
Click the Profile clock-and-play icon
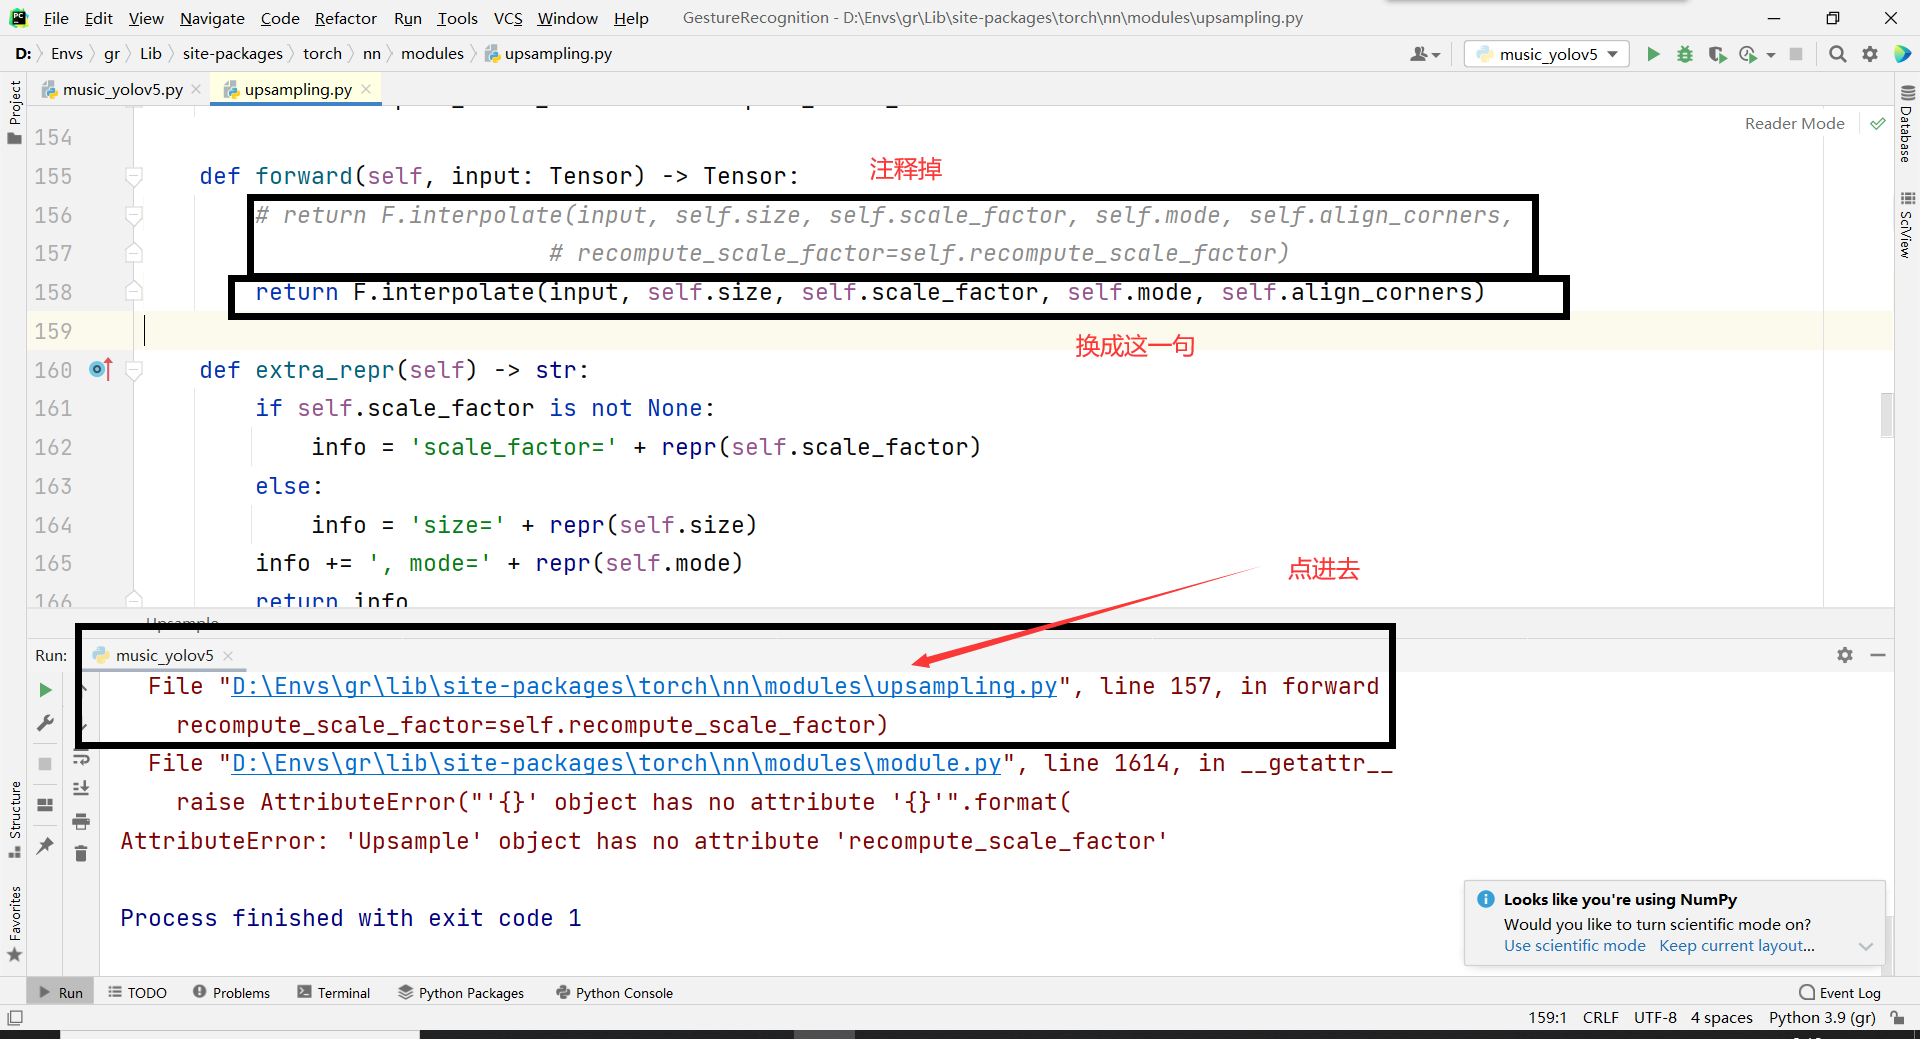click(1748, 54)
